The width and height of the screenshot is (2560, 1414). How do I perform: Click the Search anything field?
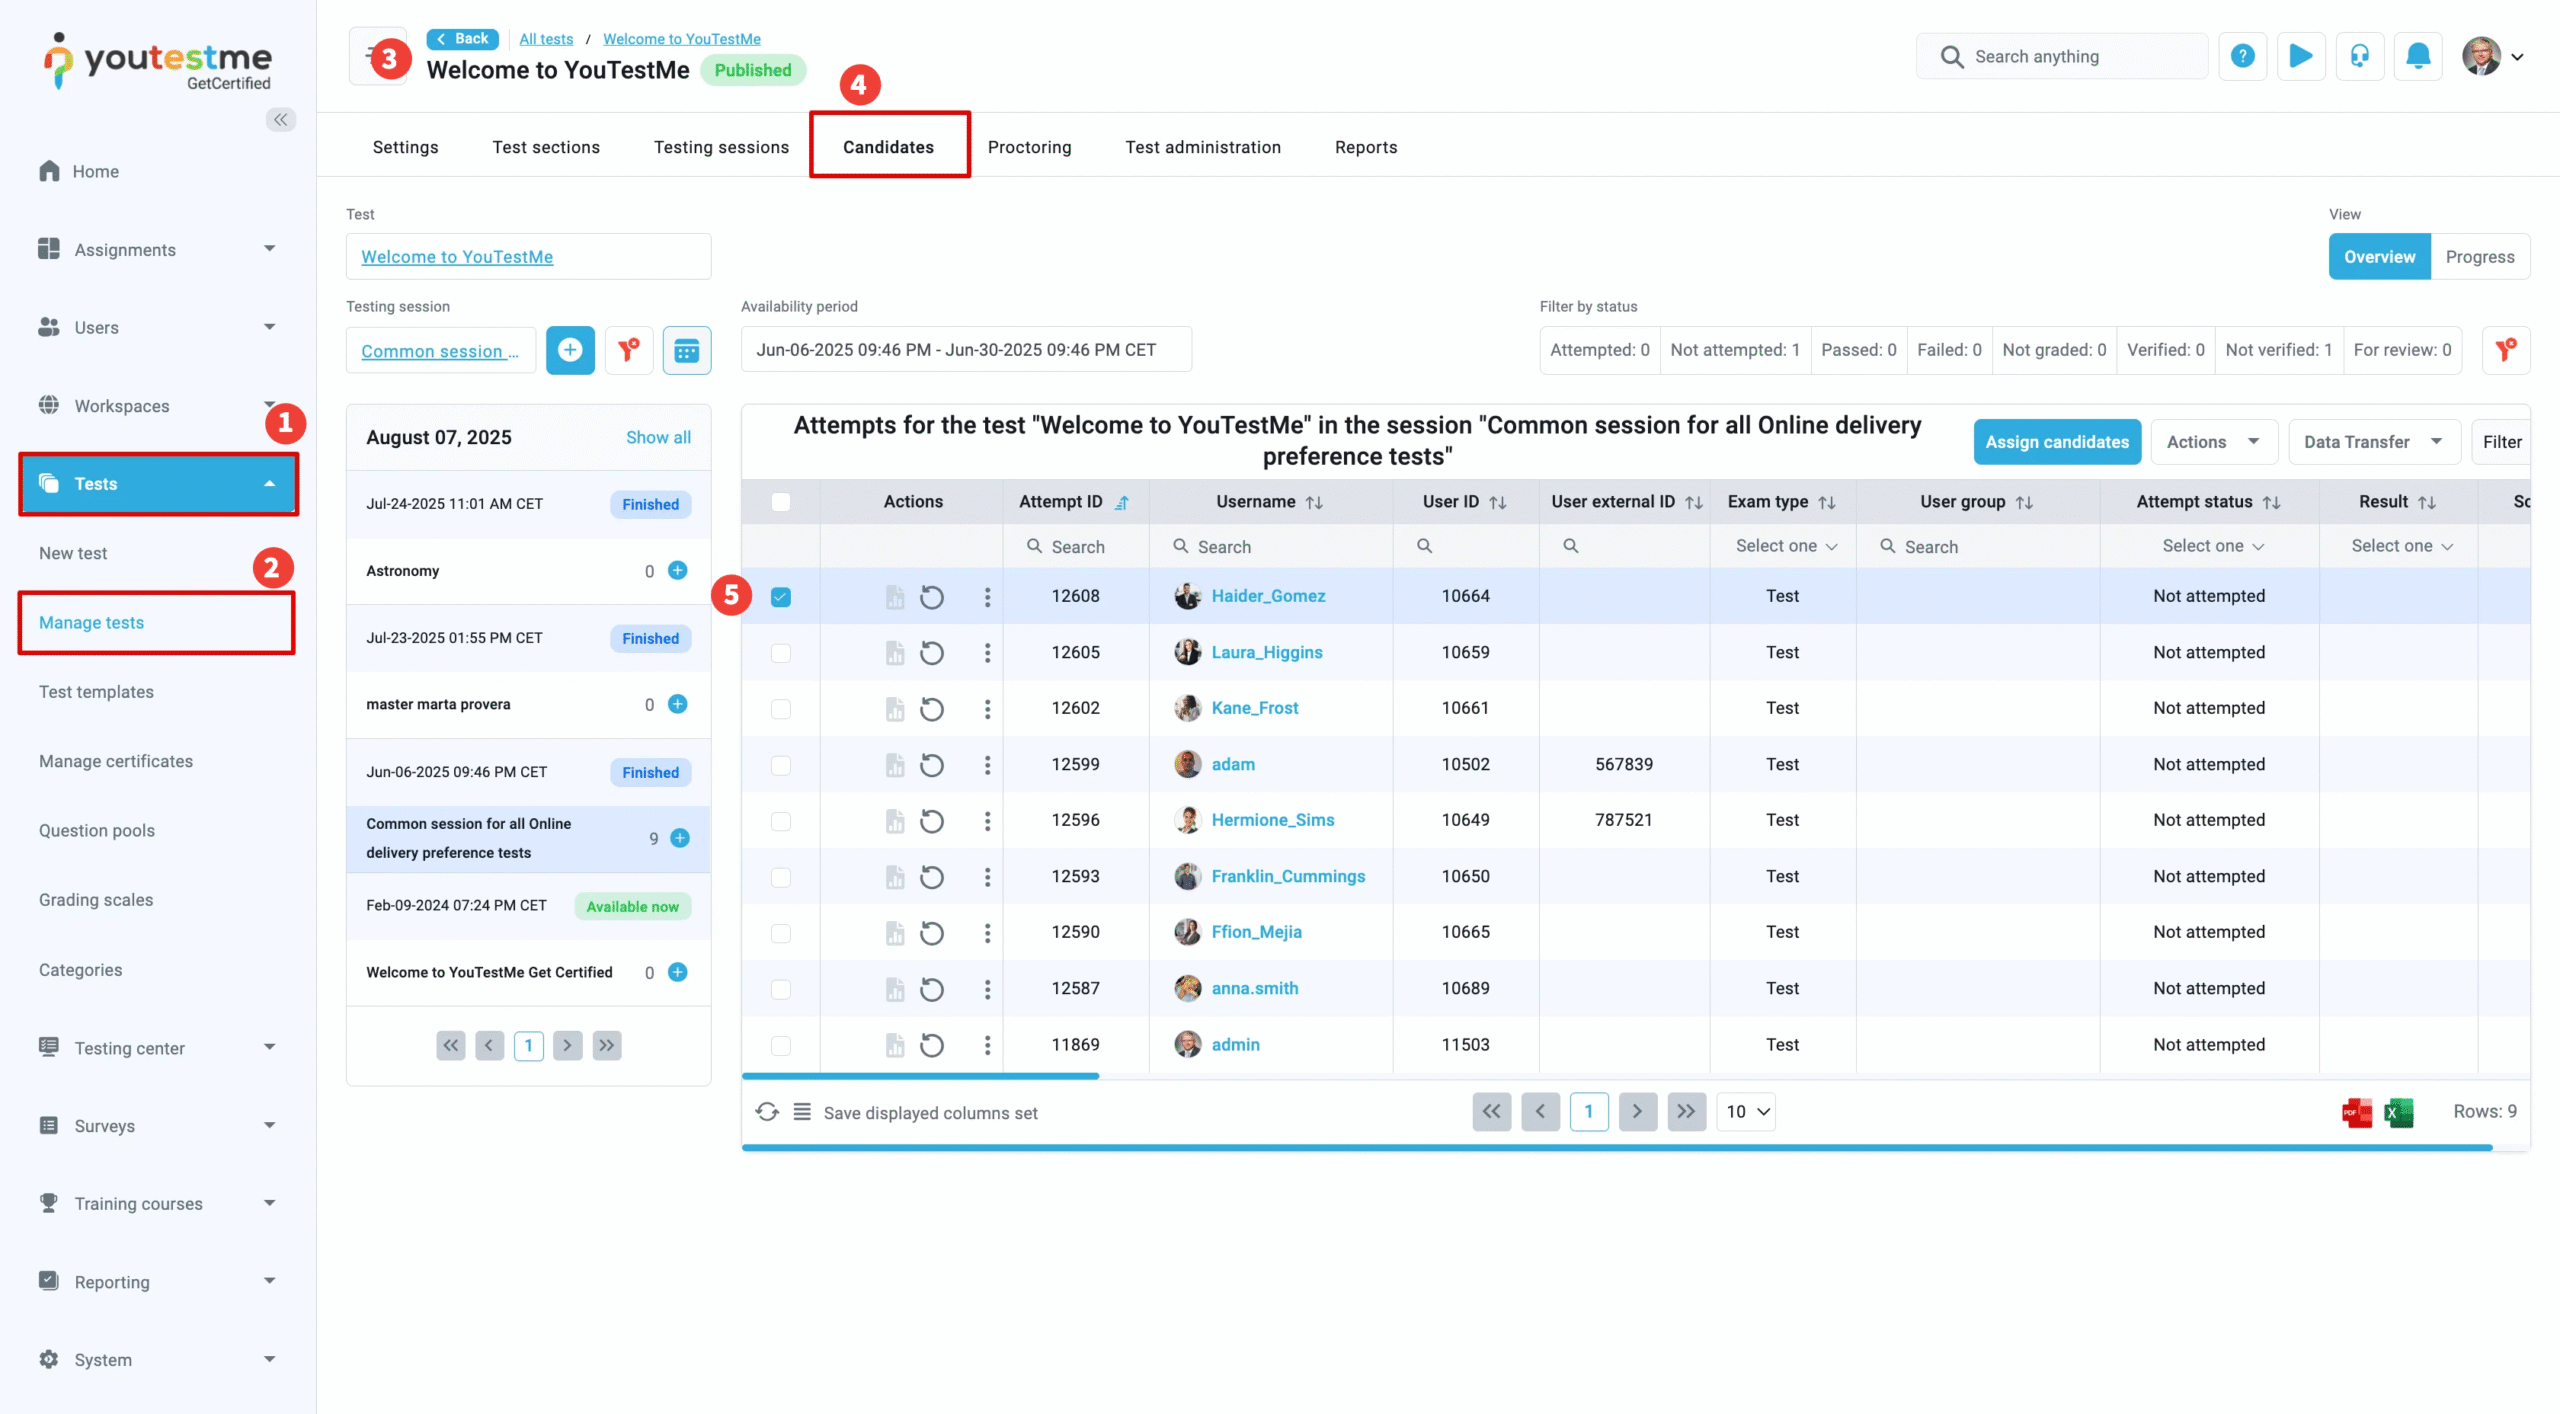(x=2062, y=56)
